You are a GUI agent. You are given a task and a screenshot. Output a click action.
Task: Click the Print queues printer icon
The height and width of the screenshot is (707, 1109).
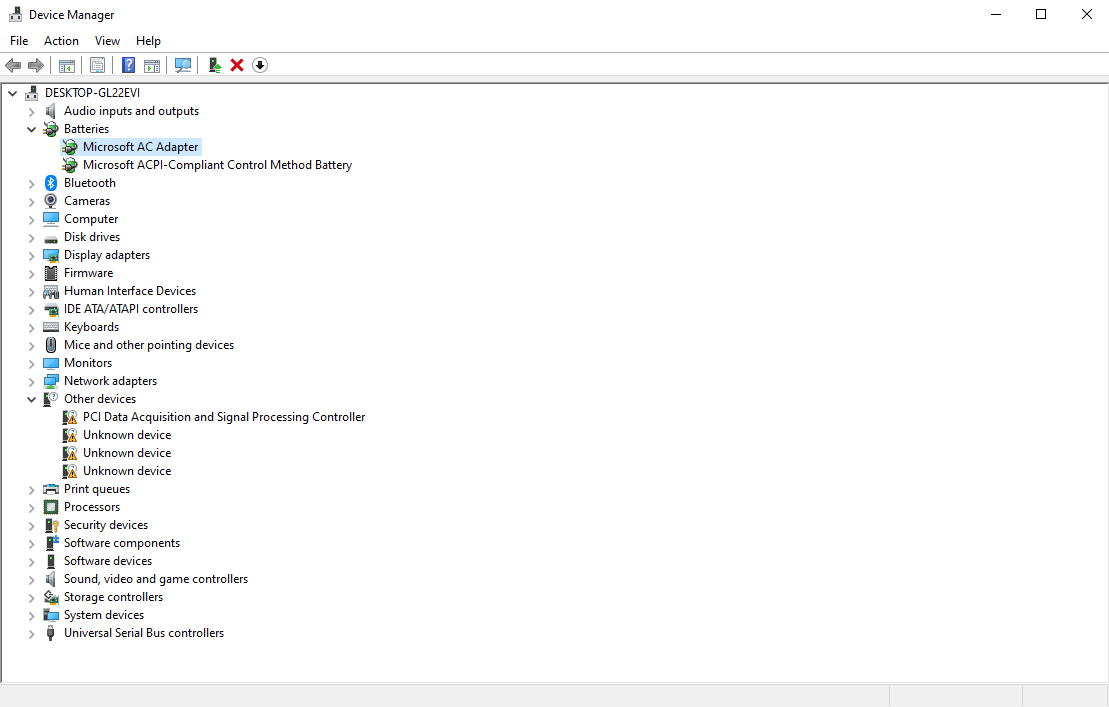point(51,489)
